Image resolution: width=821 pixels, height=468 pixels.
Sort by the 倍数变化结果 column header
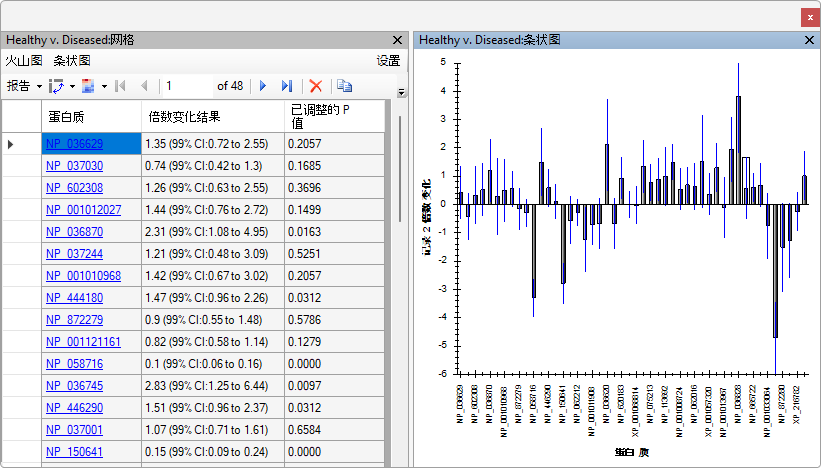pos(183,116)
